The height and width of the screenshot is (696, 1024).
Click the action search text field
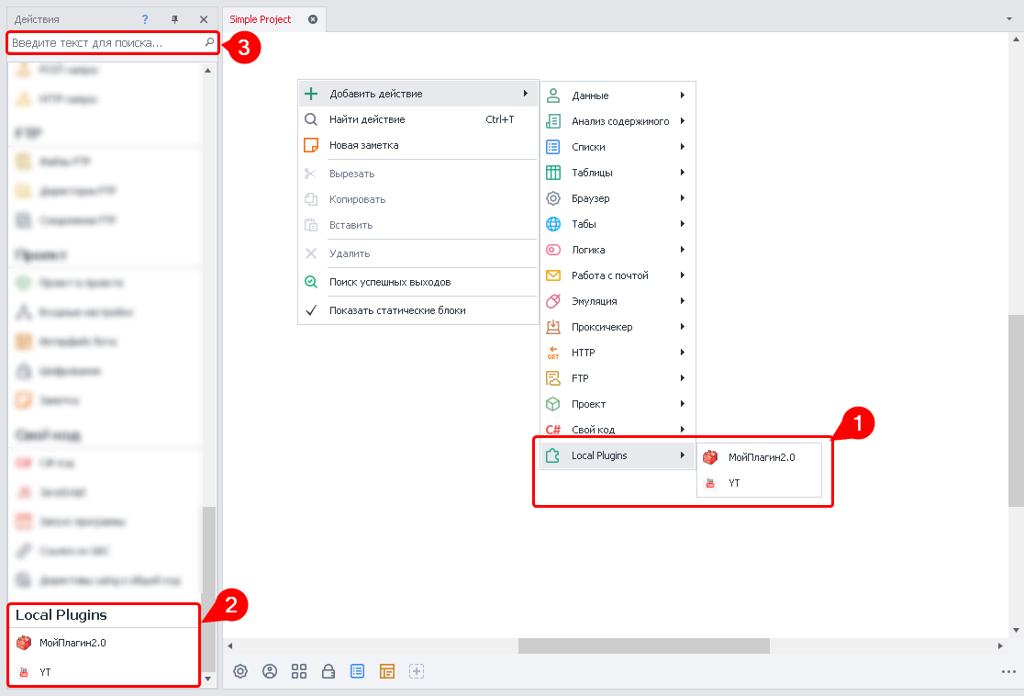click(105, 43)
